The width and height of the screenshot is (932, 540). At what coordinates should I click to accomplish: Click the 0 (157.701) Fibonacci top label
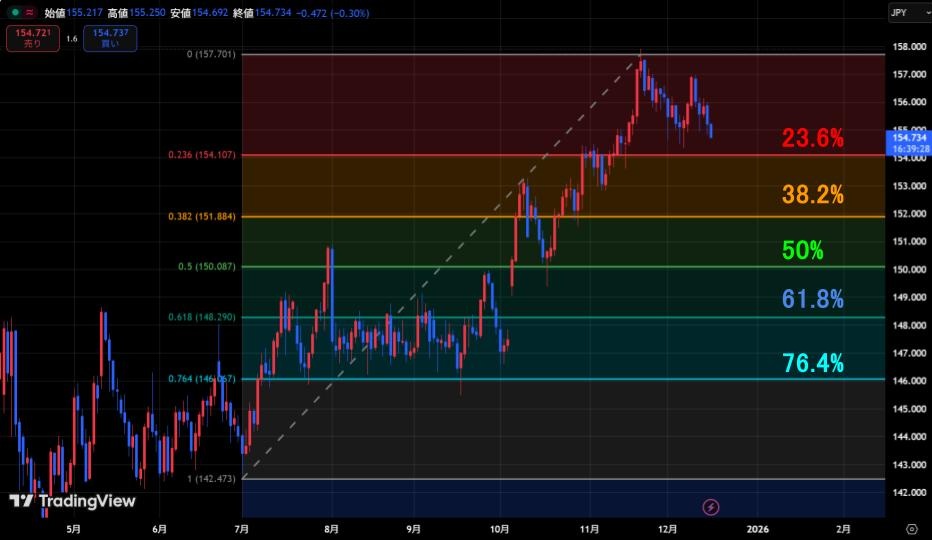pos(211,54)
